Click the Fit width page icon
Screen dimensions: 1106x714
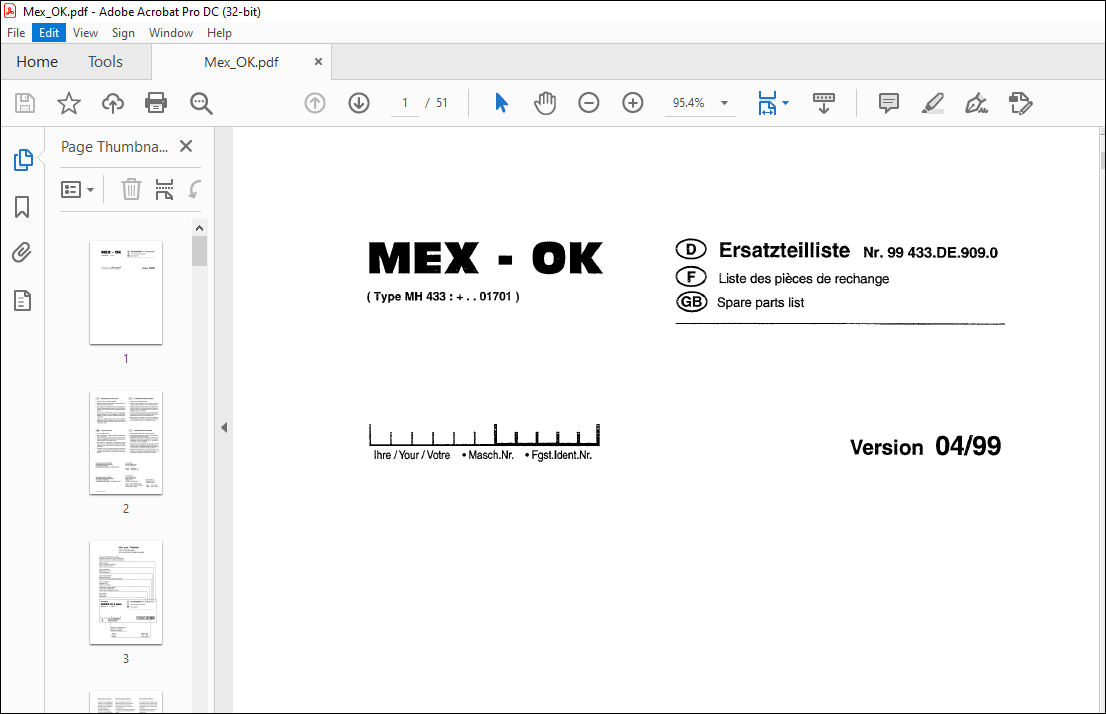(767, 103)
